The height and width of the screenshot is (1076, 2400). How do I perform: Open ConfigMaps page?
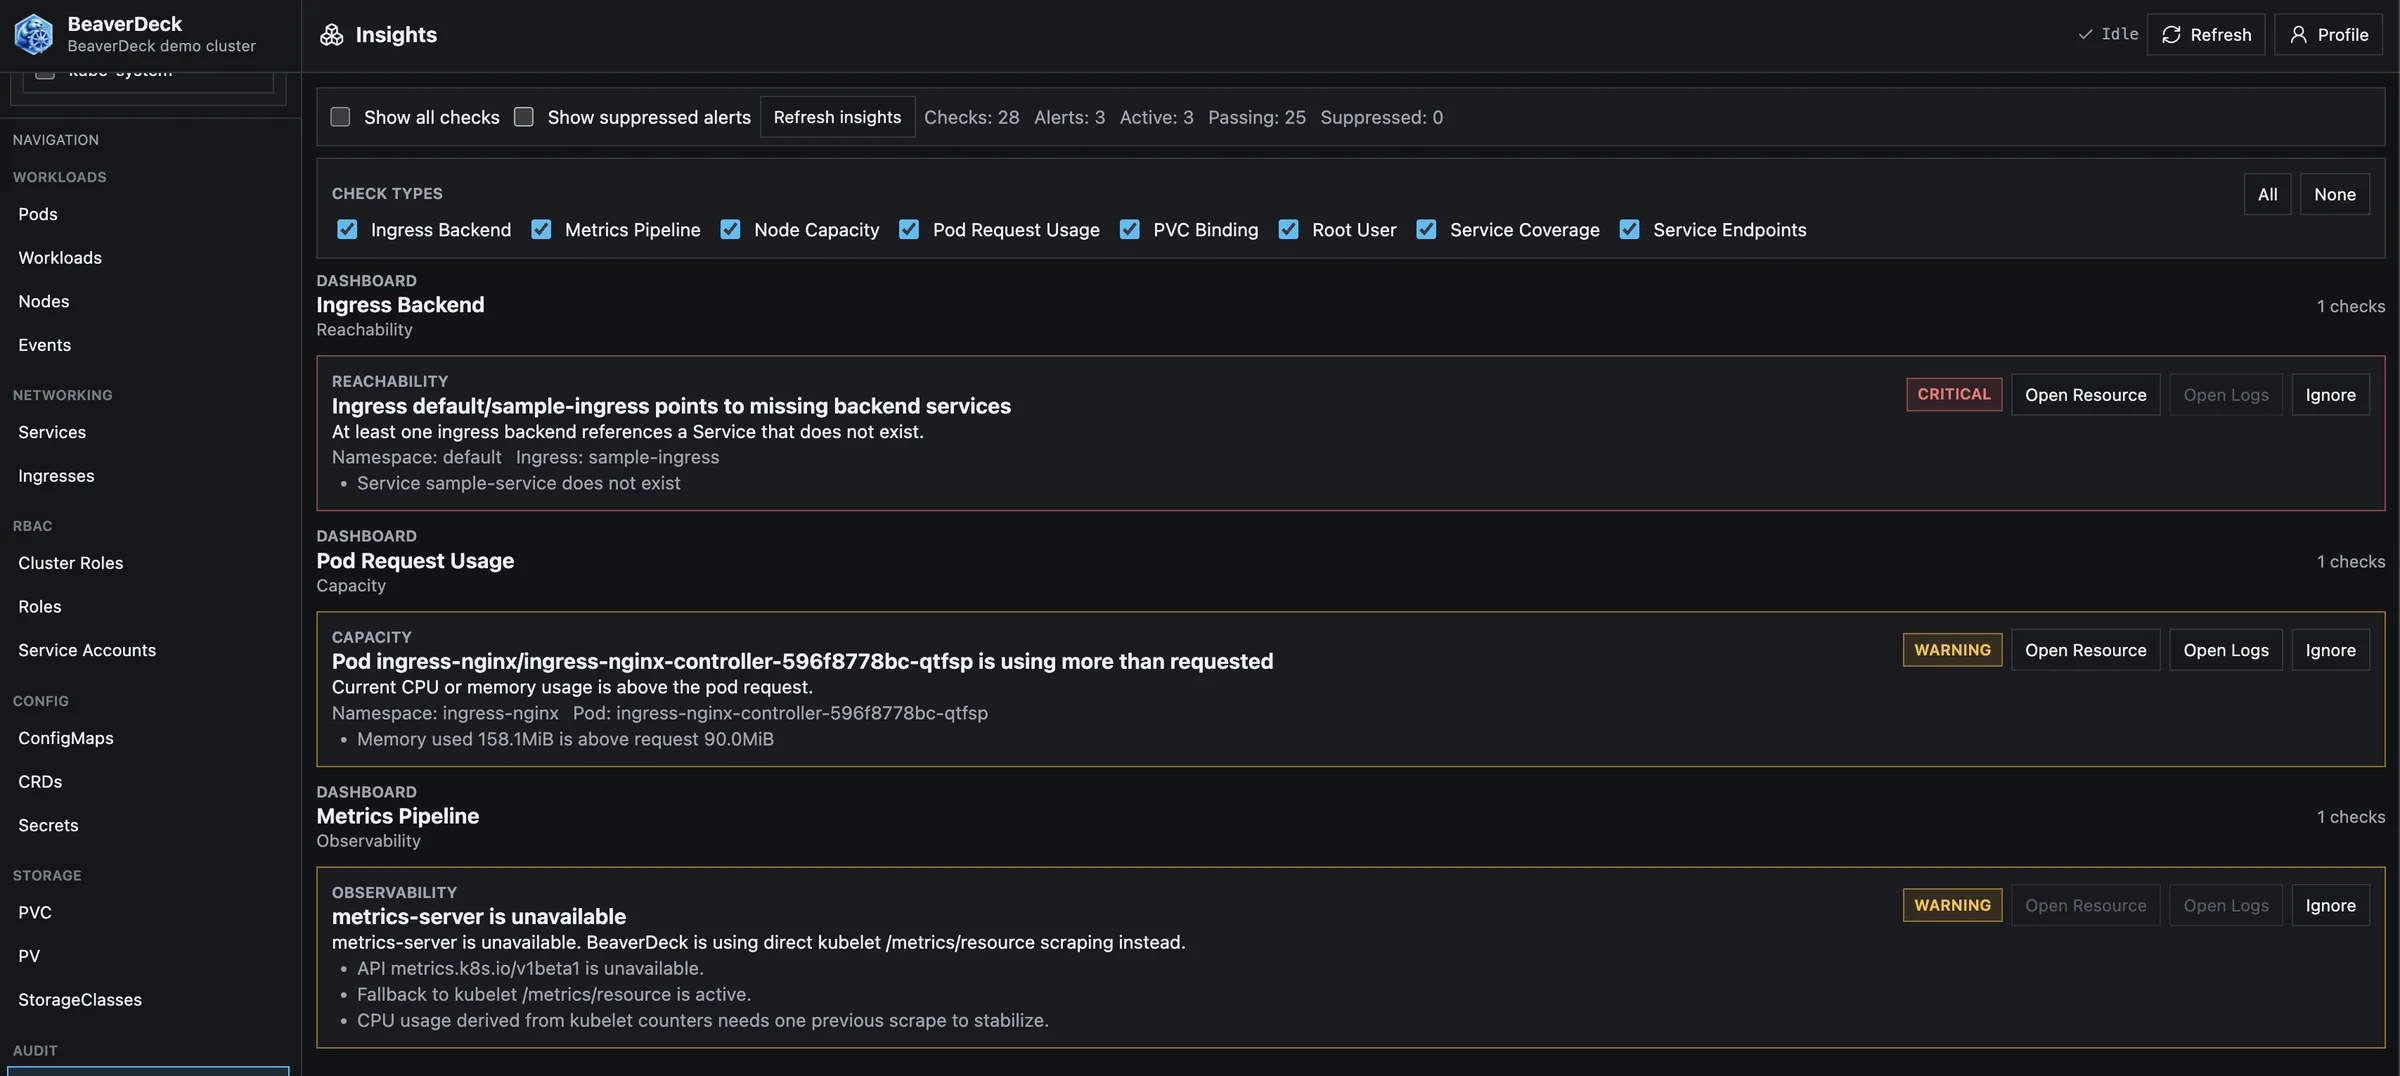click(x=66, y=738)
